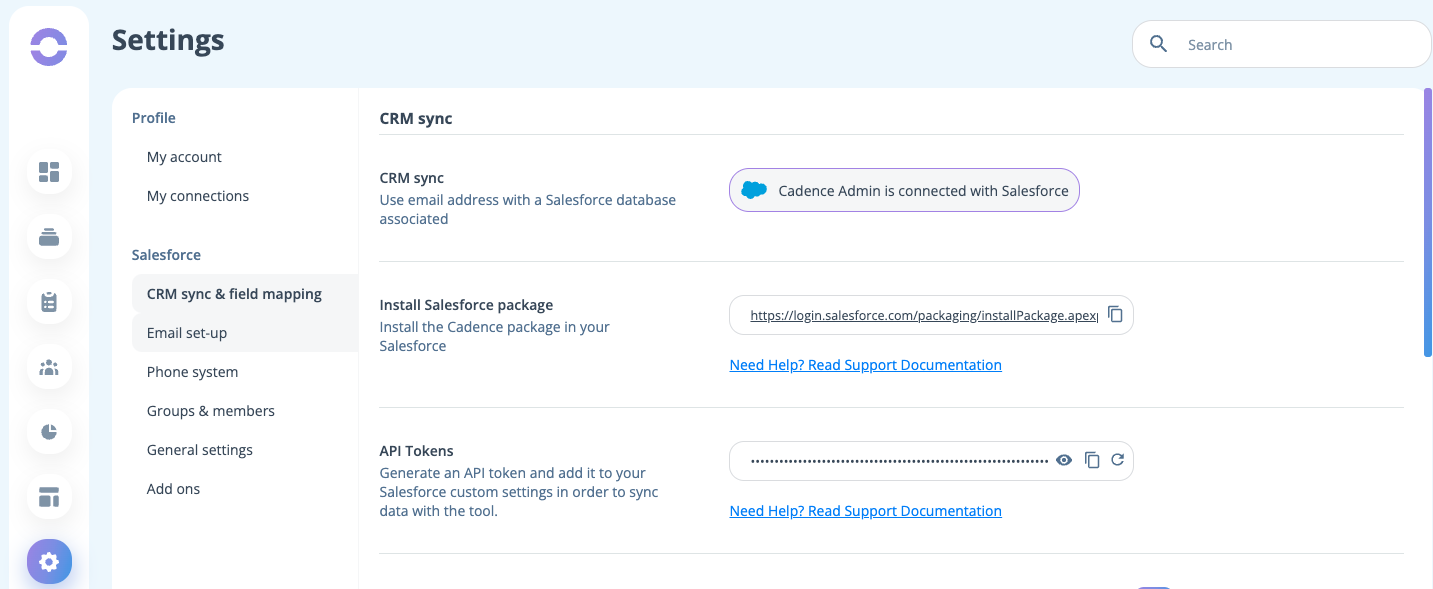1433x589 pixels.
Task: Open the dashboard grid icon in sidebar
Action: click(x=49, y=172)
